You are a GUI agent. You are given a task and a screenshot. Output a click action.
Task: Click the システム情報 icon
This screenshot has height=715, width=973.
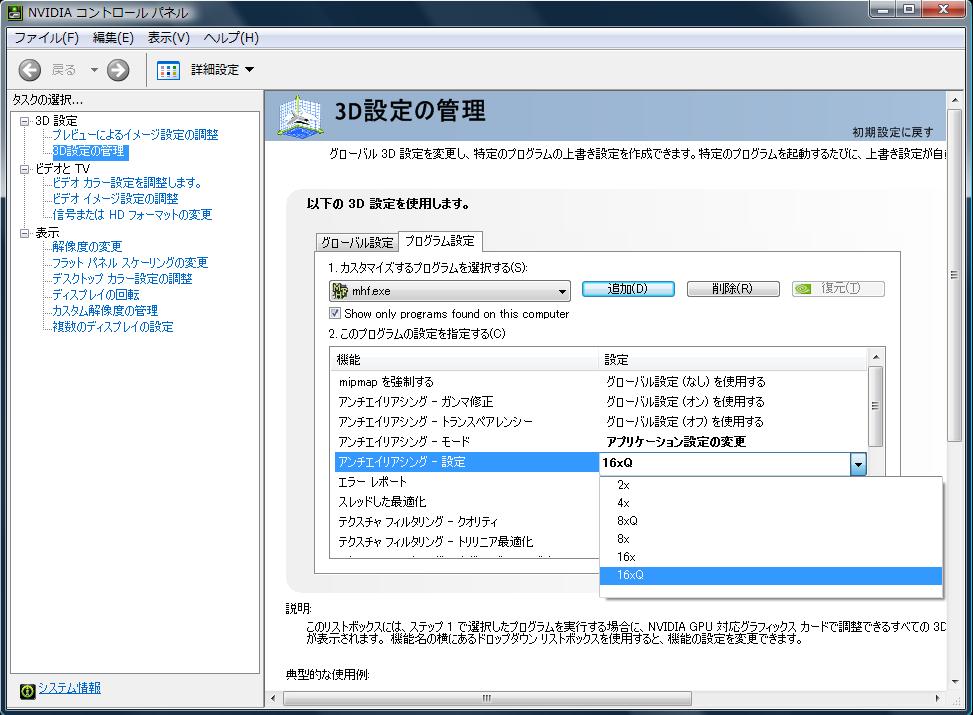click(x=27, y=691)
